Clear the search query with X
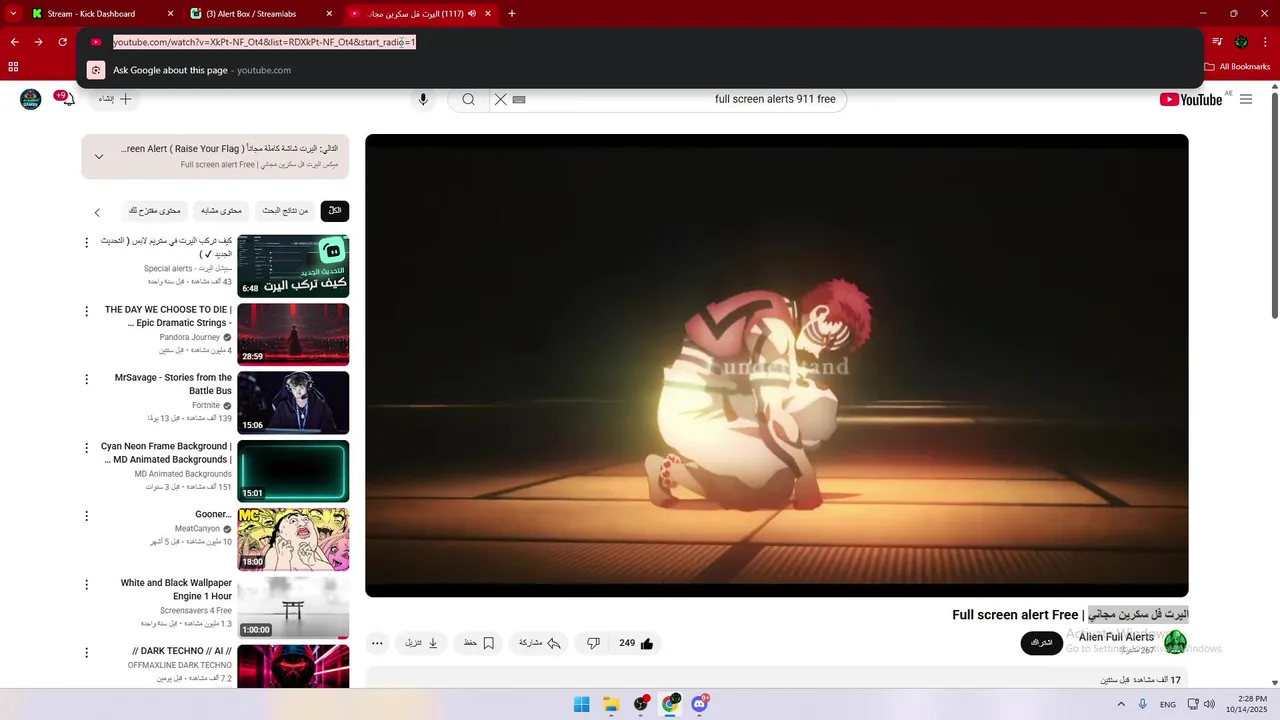This screenshot has height=720, width=1280. click(501, 99)
